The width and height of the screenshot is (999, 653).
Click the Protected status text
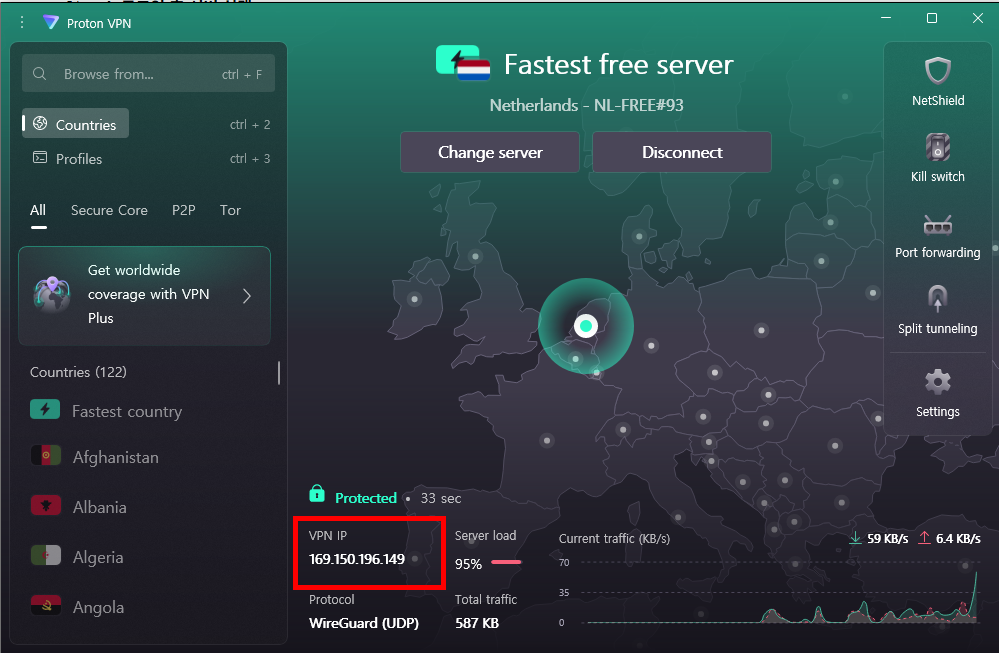[x=366, y=498]
